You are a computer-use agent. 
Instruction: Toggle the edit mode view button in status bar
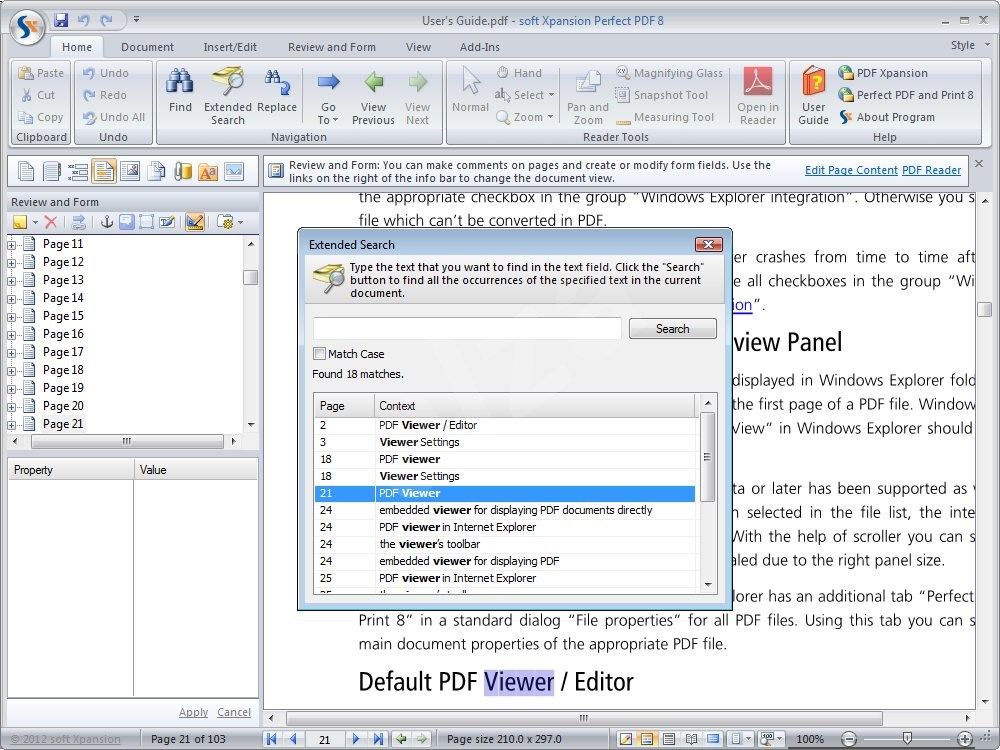[x=626, y=739]
